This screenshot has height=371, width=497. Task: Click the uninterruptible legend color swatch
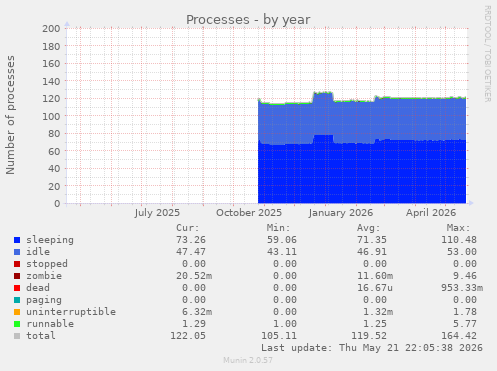click(x=17, y=312)
